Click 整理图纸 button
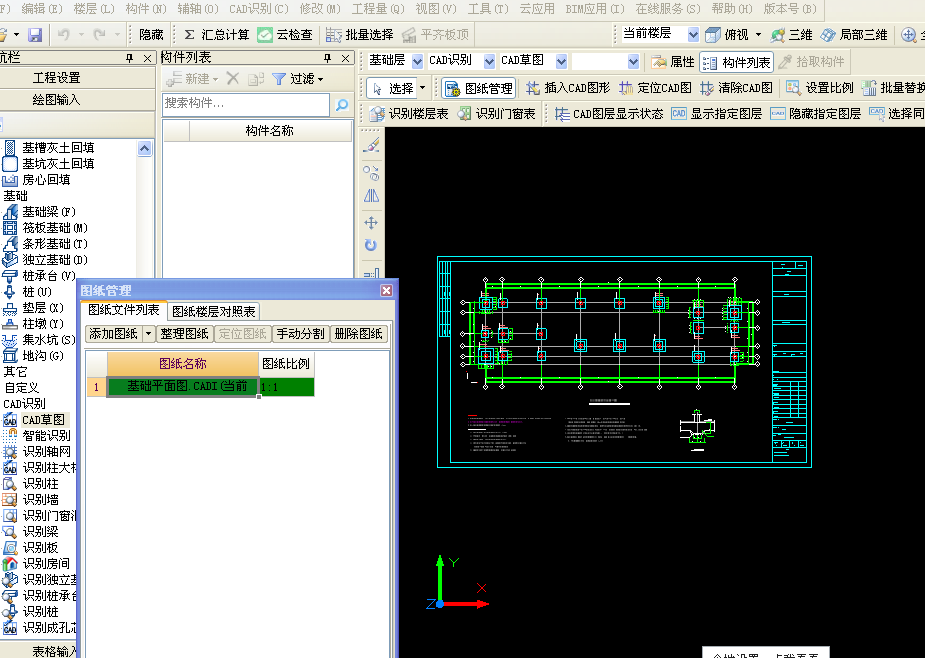The height and width of the screenshot is (658, 925). [184, 334]
